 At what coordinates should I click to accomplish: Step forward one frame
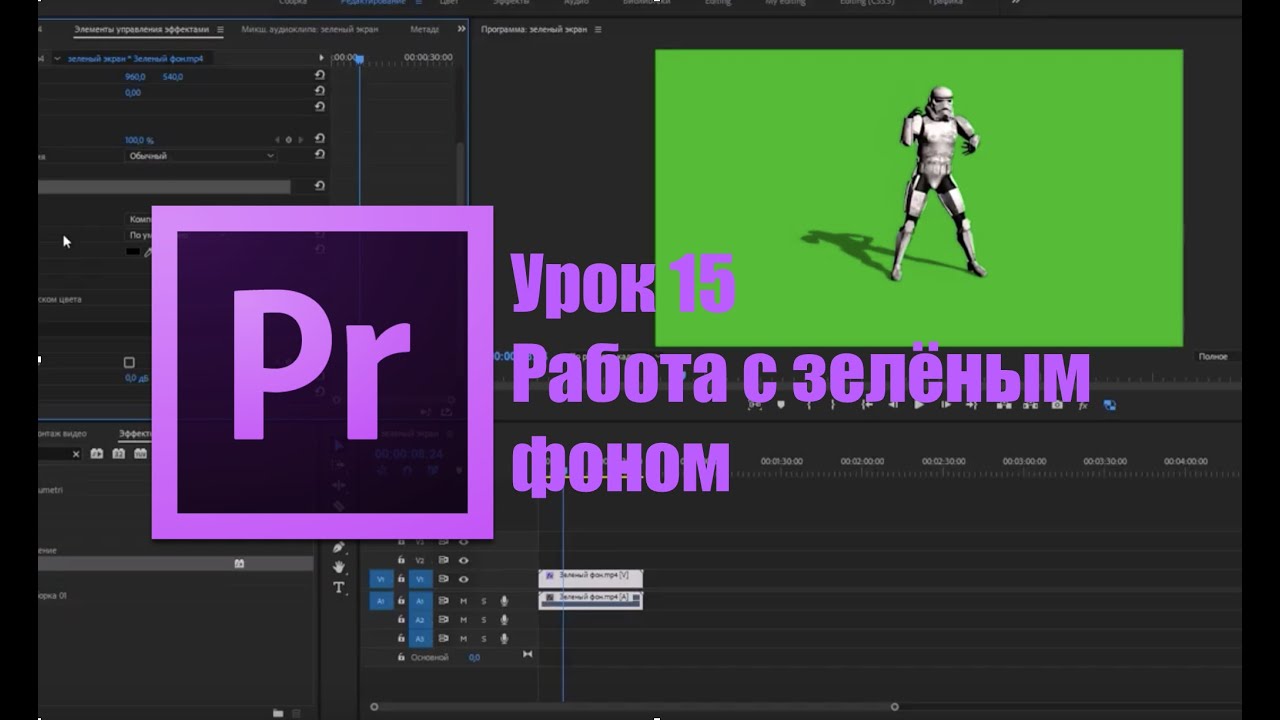click(946, 404)
